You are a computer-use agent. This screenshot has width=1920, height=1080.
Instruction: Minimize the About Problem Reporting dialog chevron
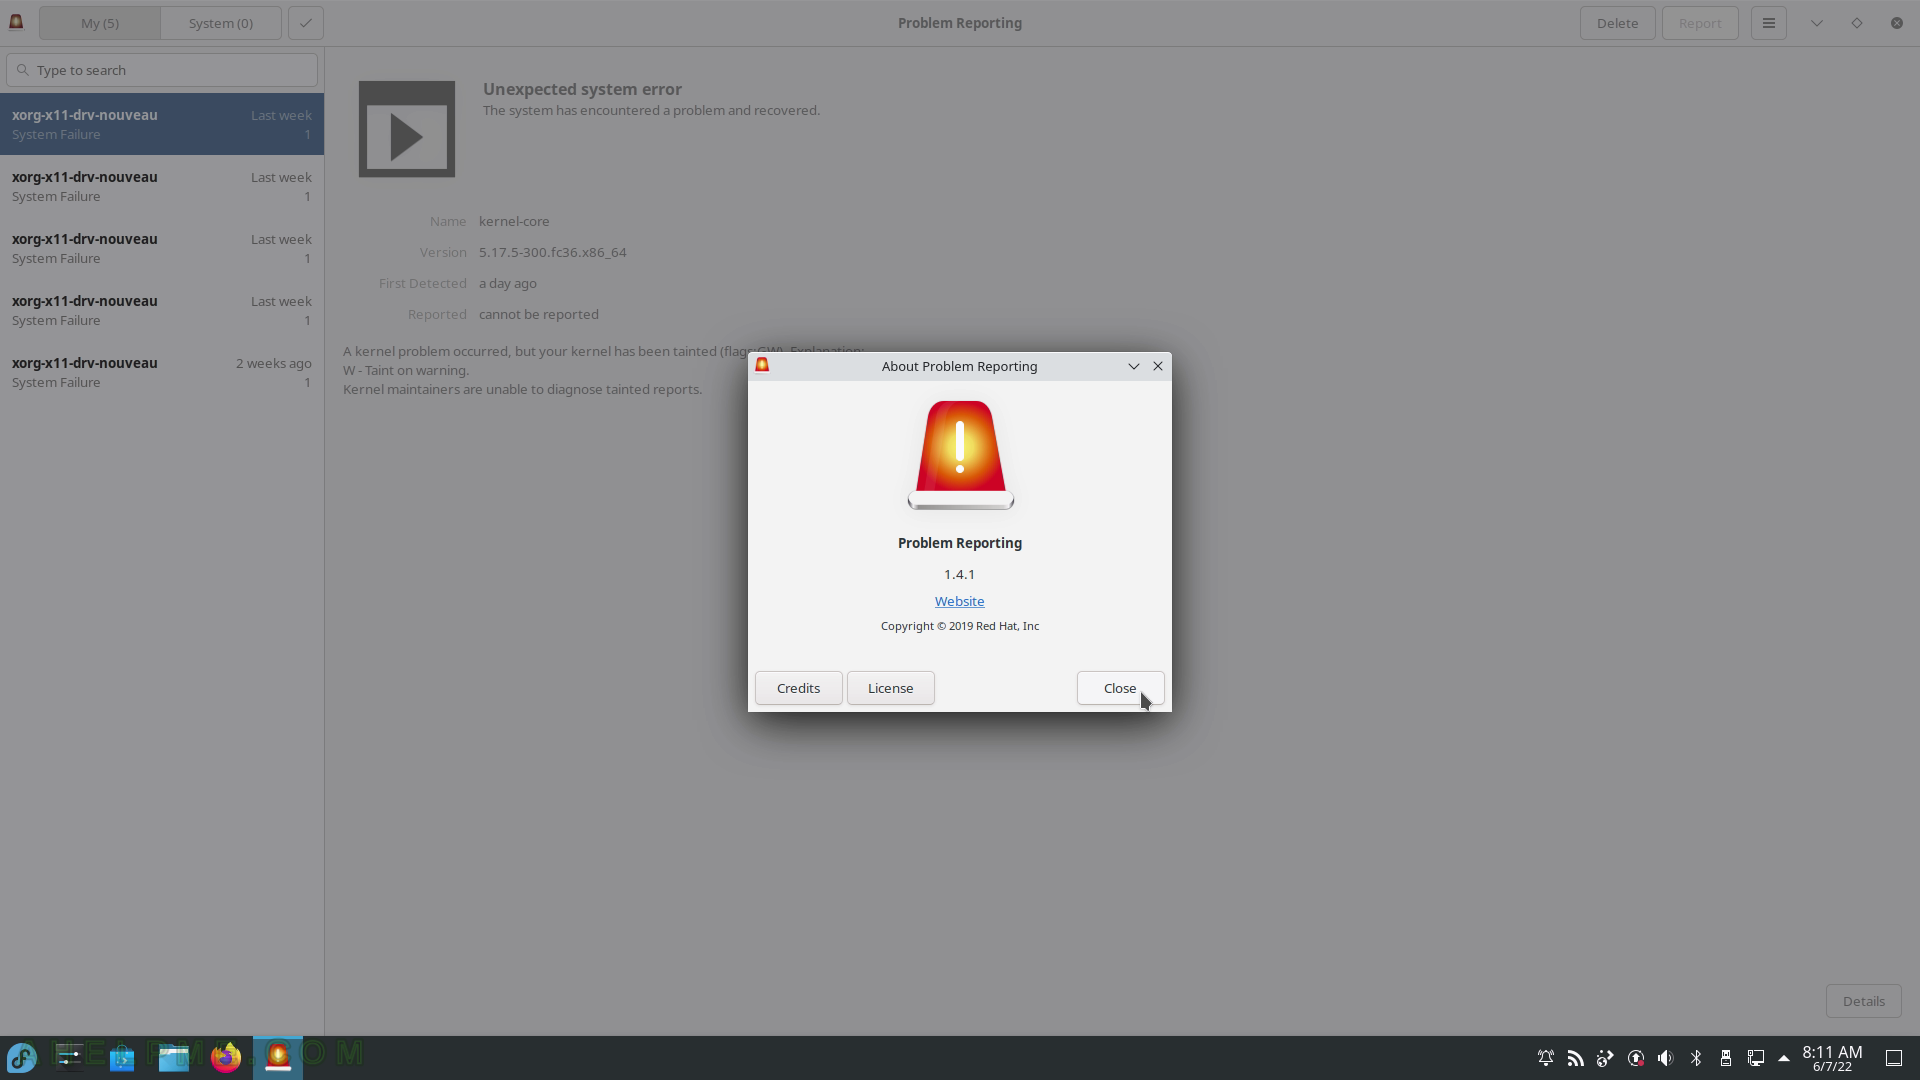1133,366
